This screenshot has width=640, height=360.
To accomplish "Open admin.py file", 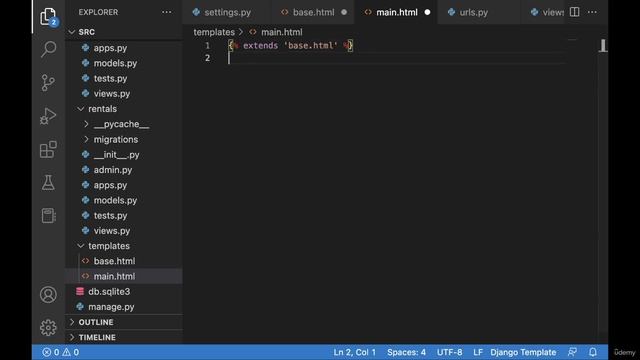I will [124, 170].
